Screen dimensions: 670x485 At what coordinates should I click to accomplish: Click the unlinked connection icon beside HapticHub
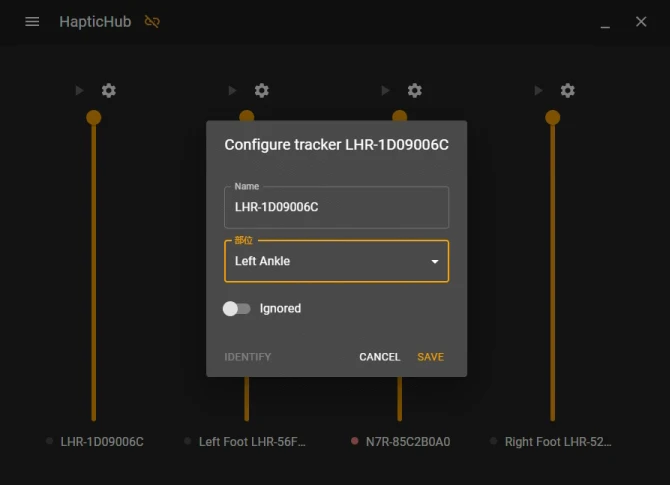152,22
